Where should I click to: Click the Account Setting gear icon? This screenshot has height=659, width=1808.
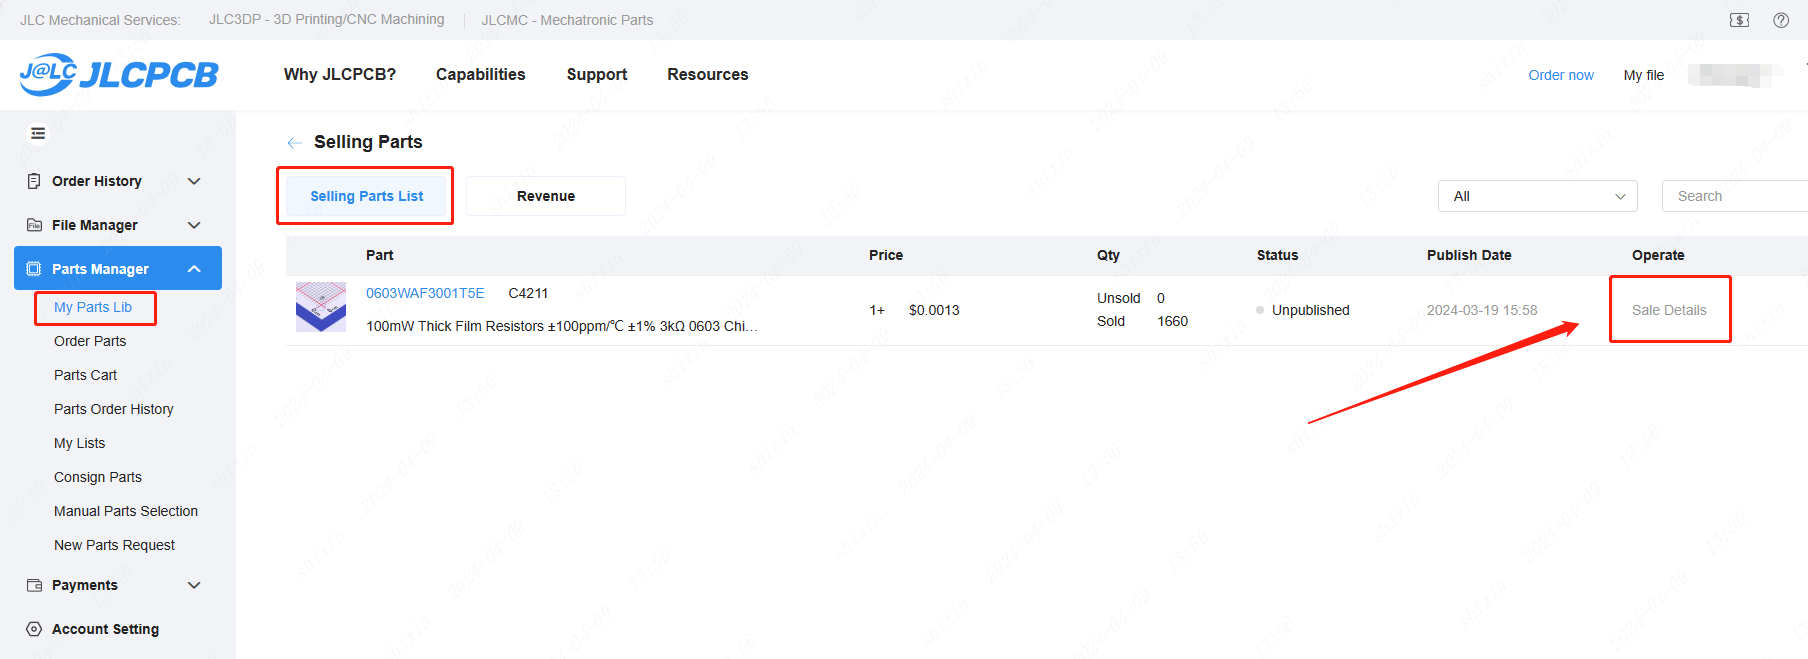(x=34, y=629)
